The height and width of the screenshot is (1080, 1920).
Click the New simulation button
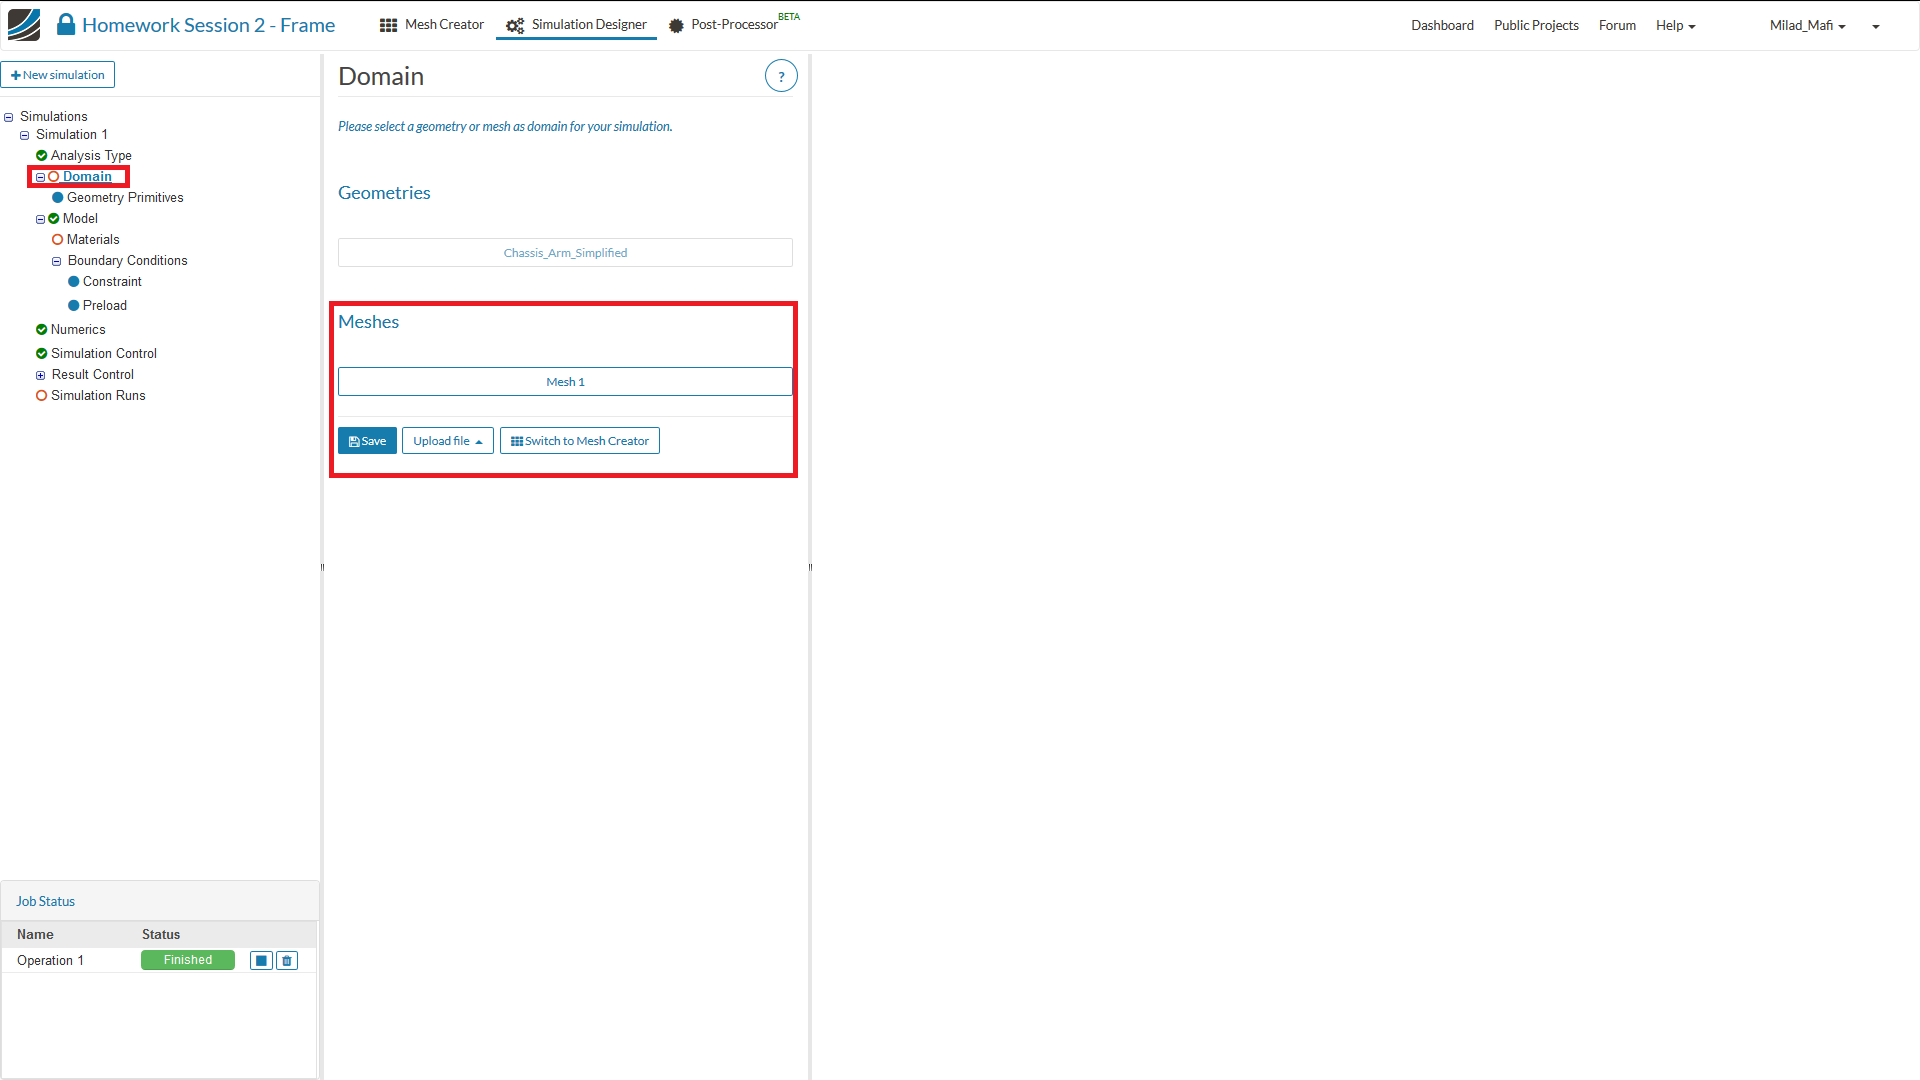coord(58,75)
